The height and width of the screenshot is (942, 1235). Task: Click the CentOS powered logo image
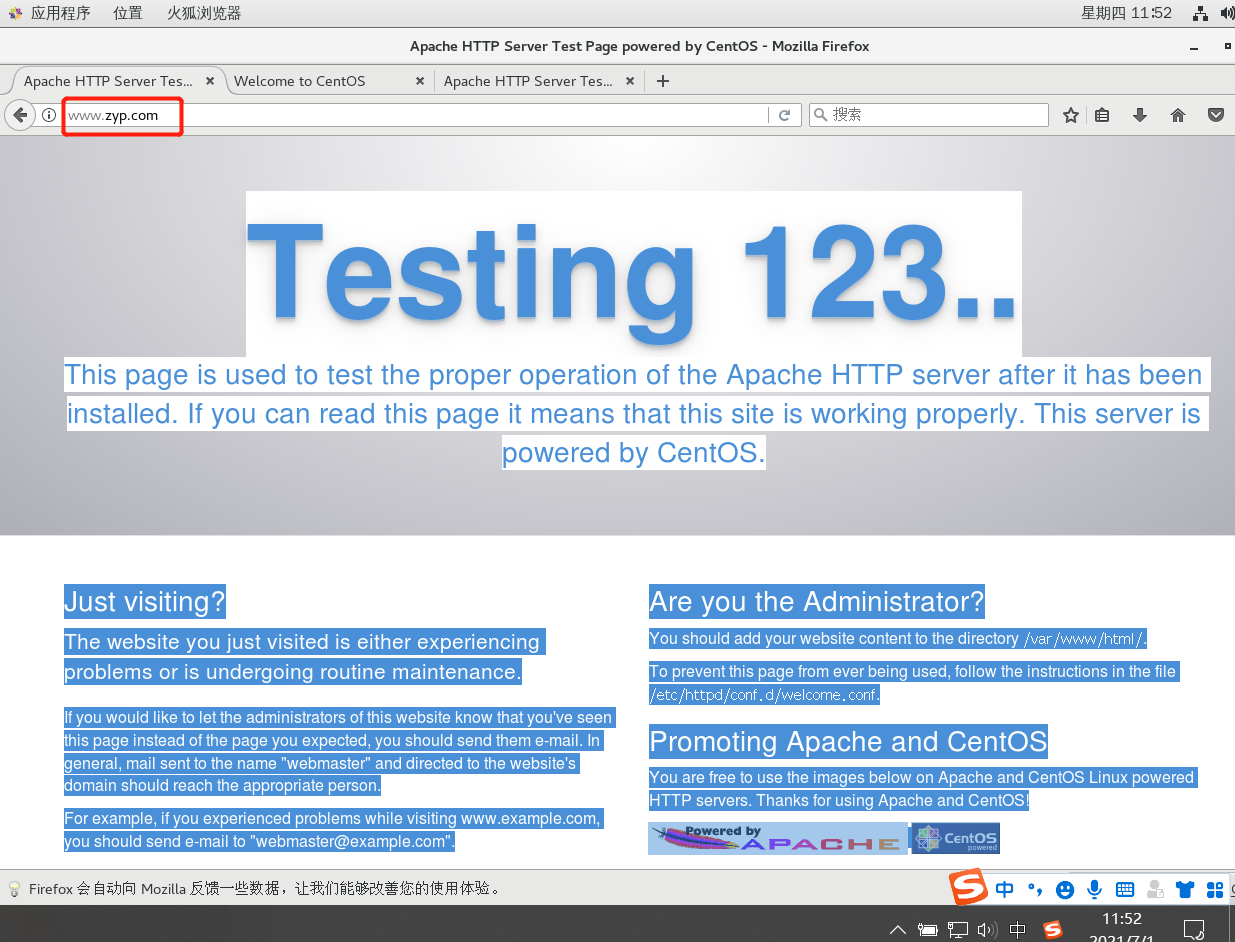coord(955,838)
